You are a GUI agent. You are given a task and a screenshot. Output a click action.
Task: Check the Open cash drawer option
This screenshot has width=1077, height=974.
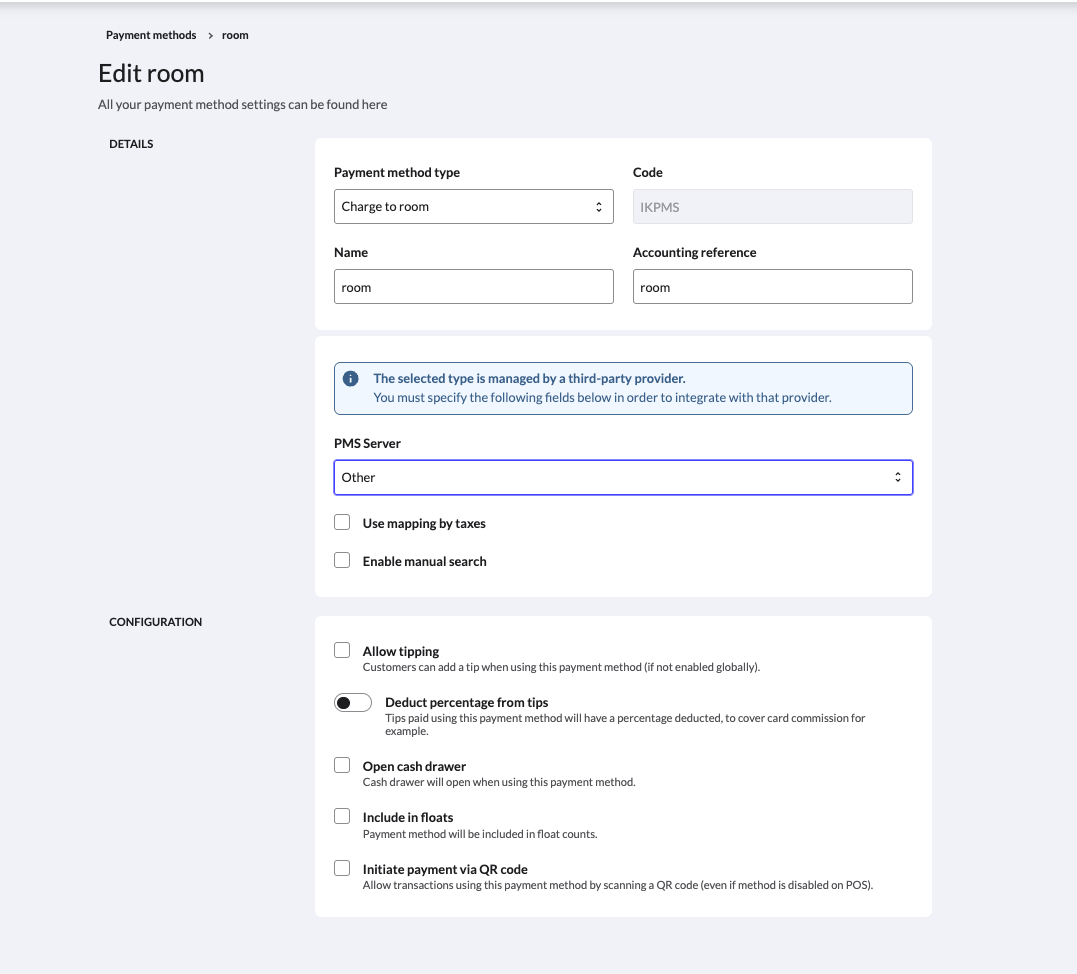coord(342,765)
